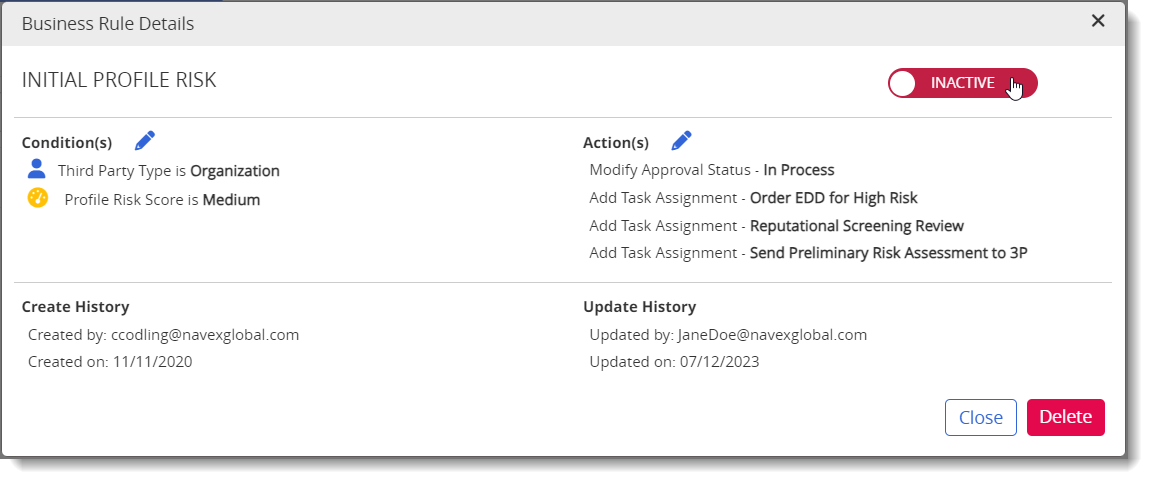Click the white knob of the Inactive switch
Image resolution: width=1151 pixels, height=482 pixels.
click(x=904, y=84)
